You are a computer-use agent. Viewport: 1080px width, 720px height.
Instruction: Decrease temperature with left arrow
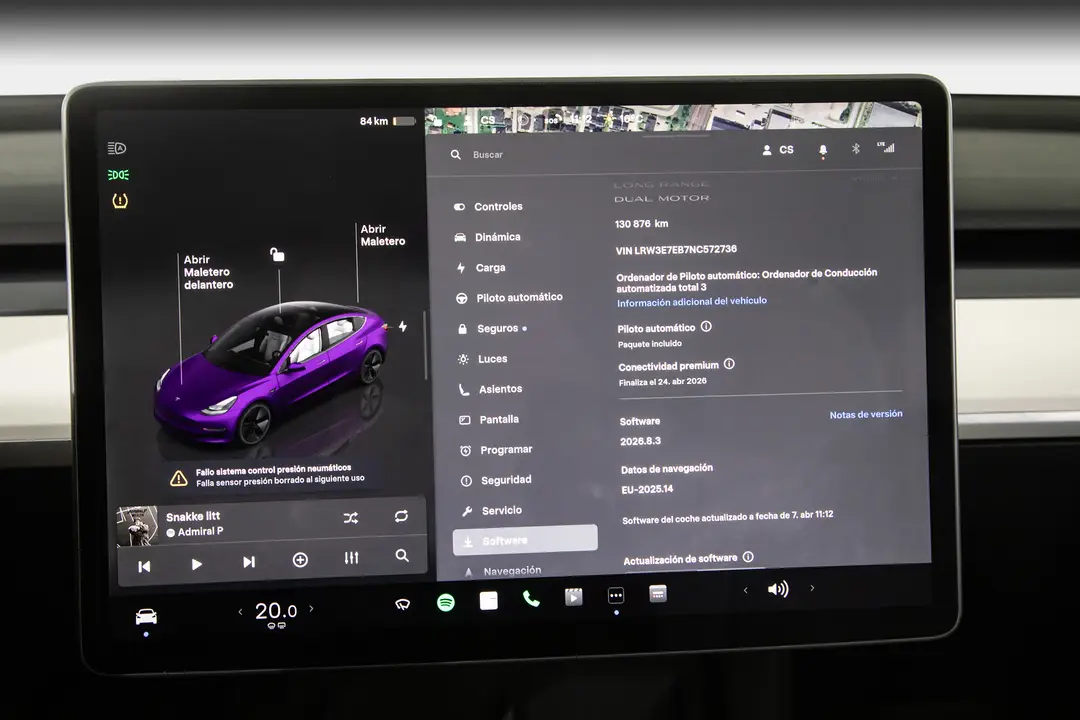click(240, 611)
